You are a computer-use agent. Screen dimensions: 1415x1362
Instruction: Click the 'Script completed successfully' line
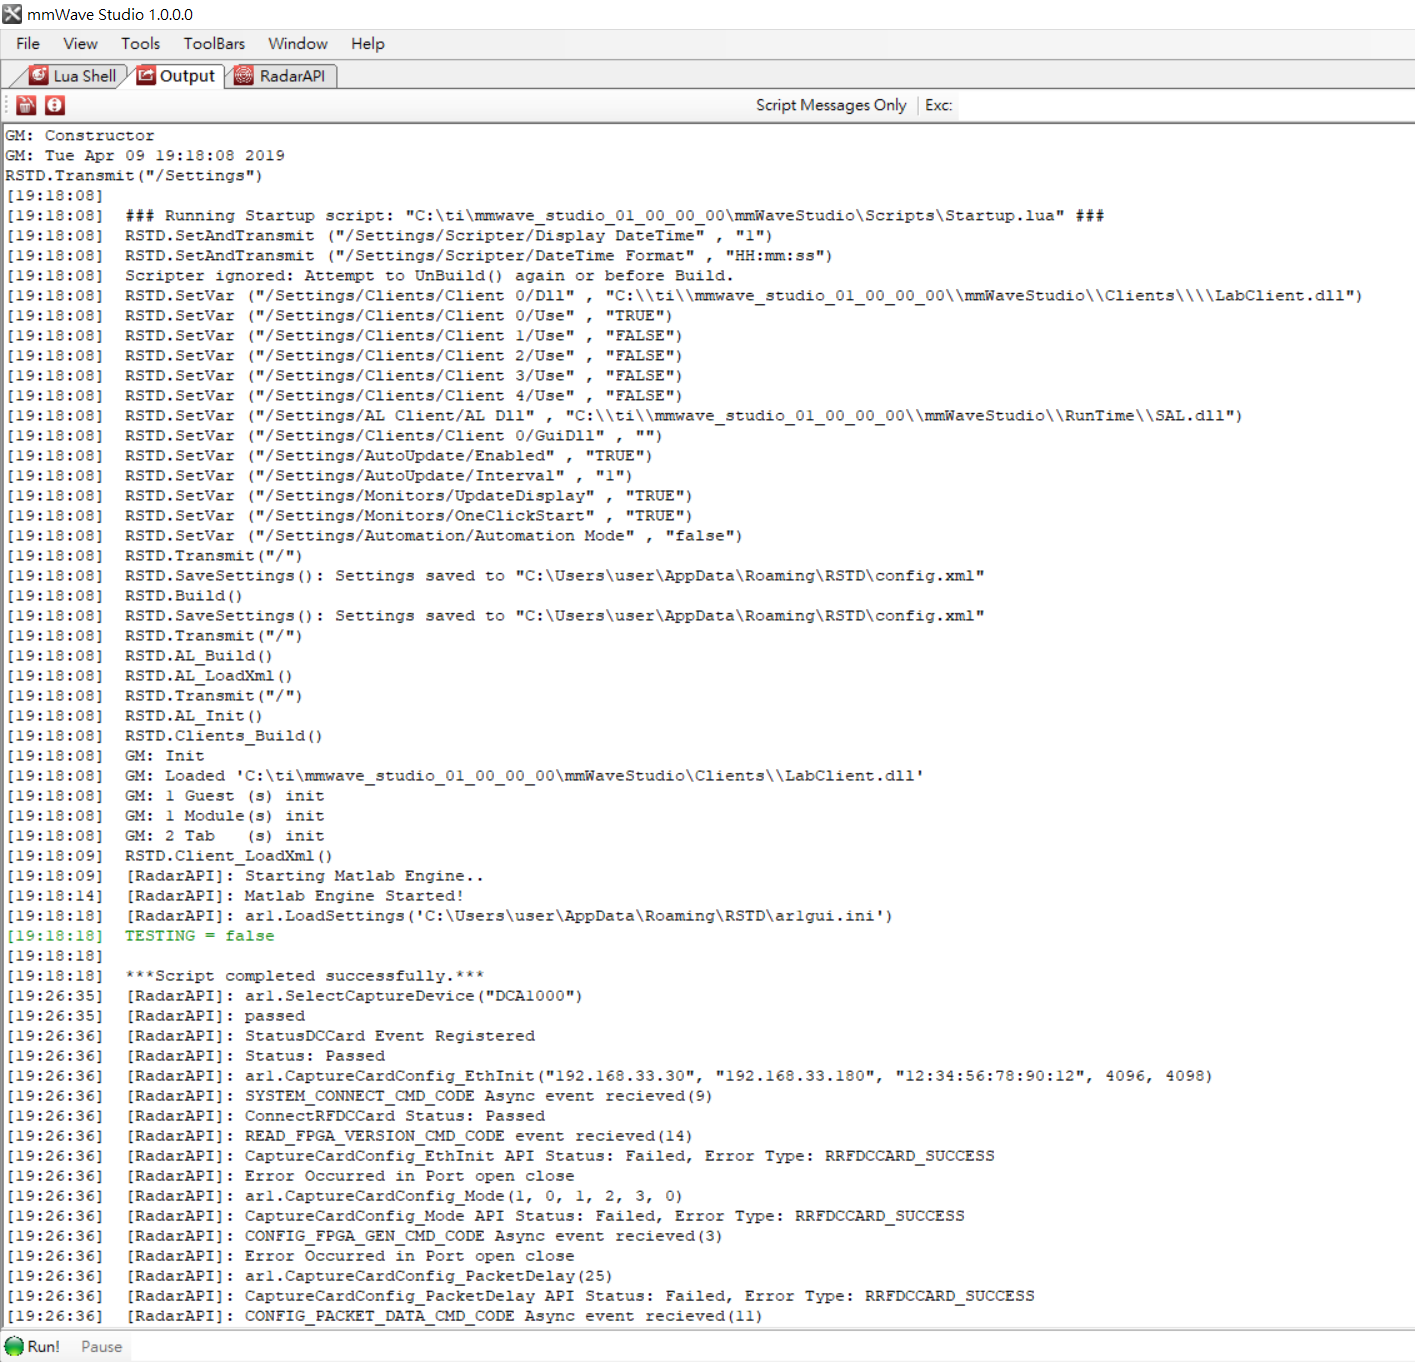point(245,975)
